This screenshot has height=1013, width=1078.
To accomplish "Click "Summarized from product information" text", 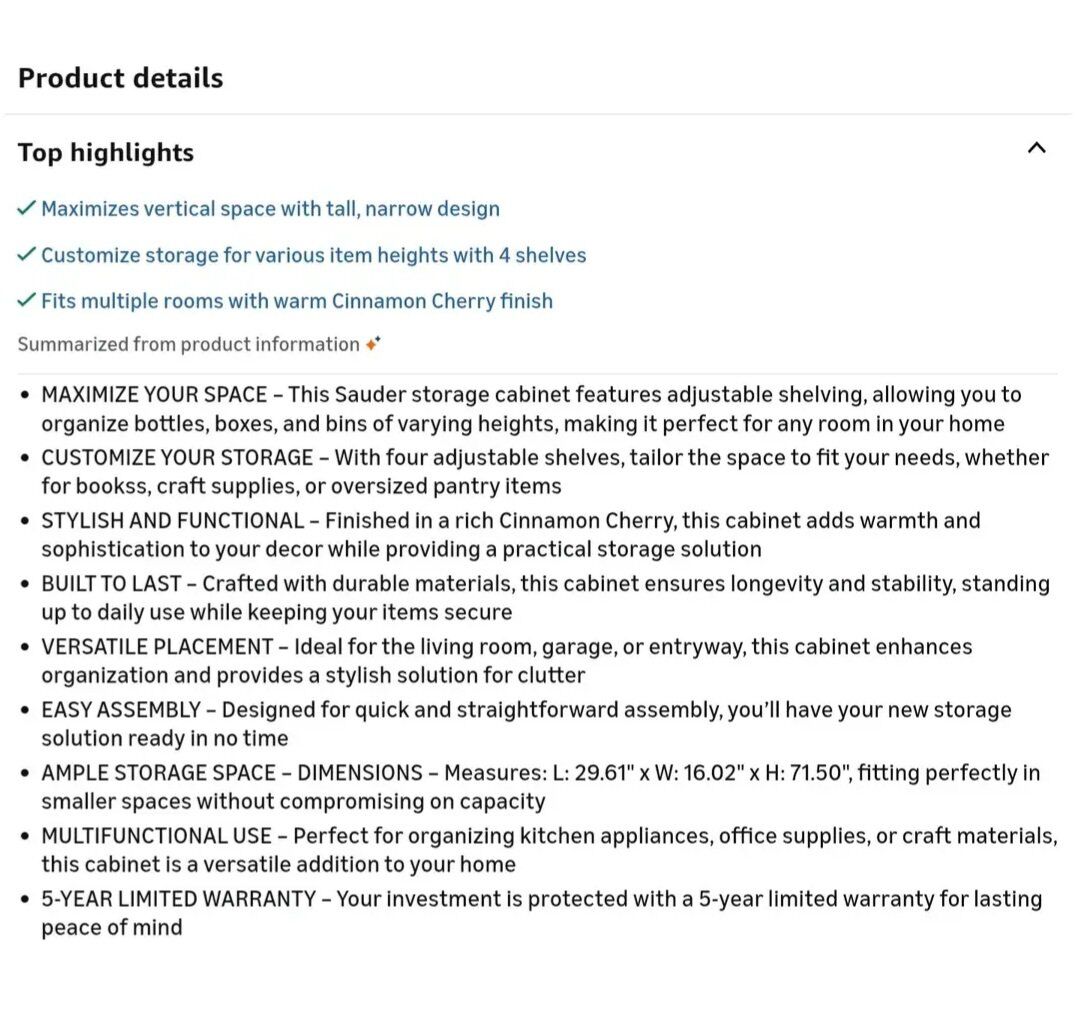I will [188, 344].
